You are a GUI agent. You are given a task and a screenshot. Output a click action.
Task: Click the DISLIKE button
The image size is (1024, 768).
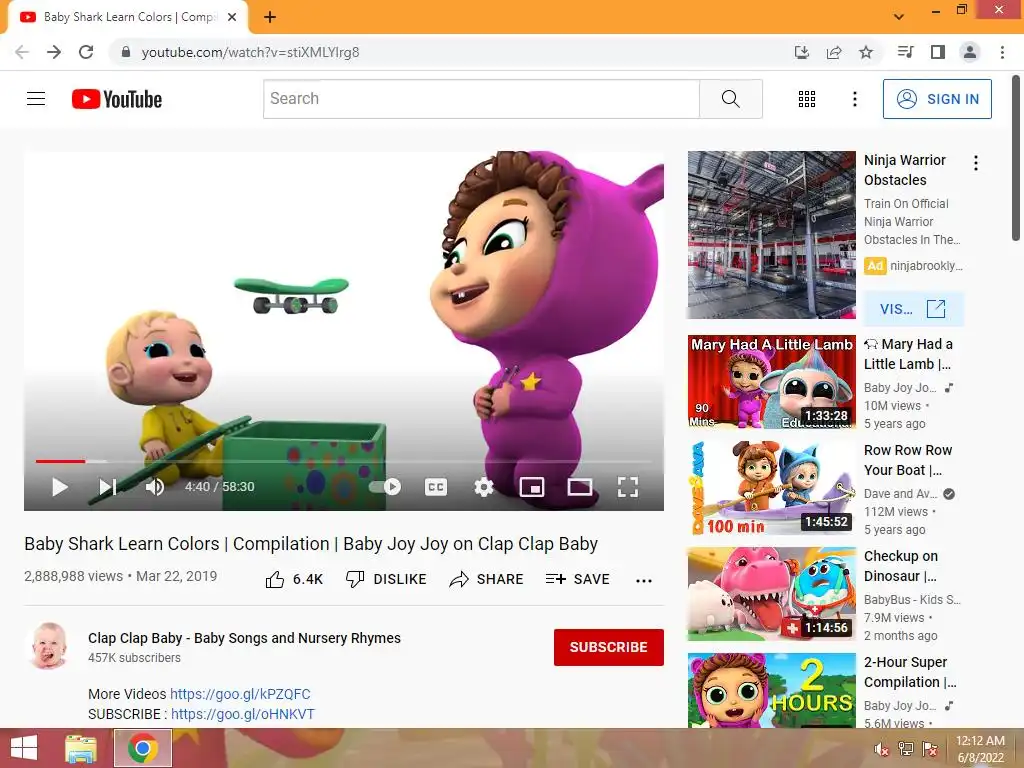[386, 579]
